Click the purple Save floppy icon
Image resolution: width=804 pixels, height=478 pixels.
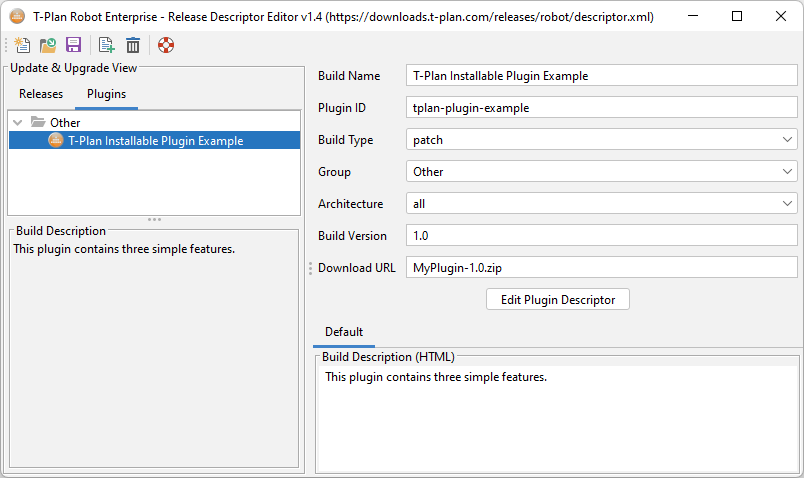[x=73, y=45]
